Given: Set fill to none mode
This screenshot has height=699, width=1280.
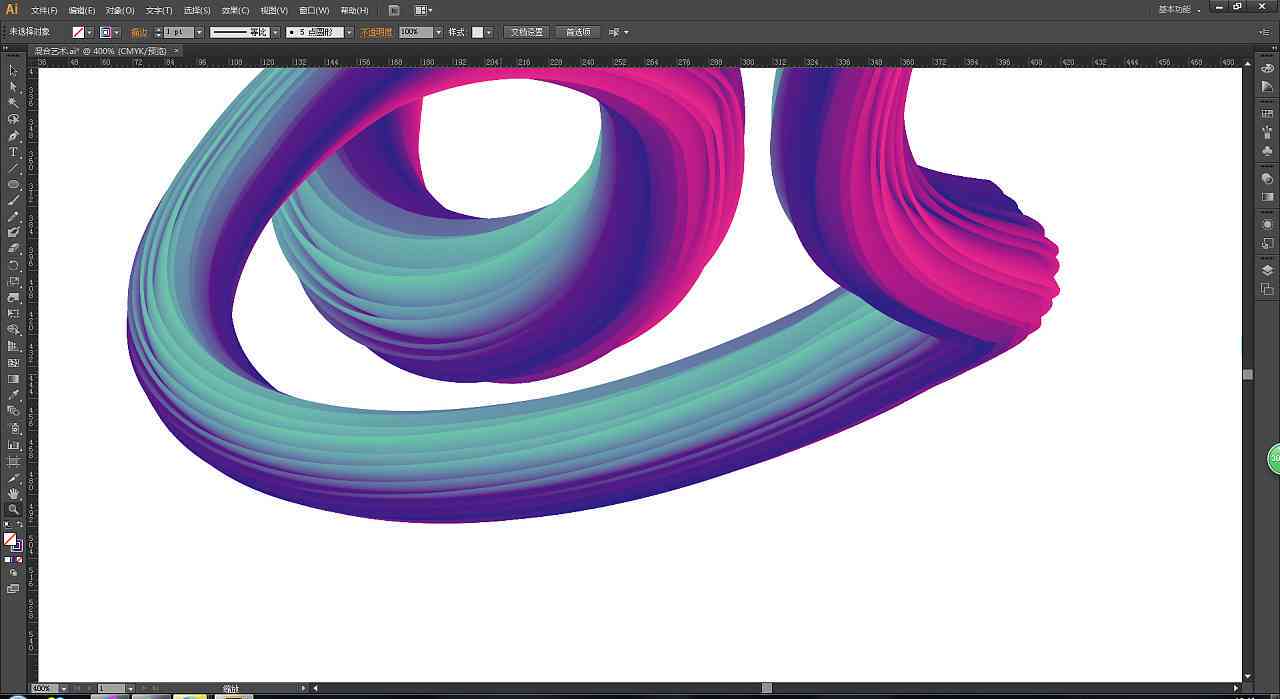Looking at the screenshot, I should click(19, 559).
